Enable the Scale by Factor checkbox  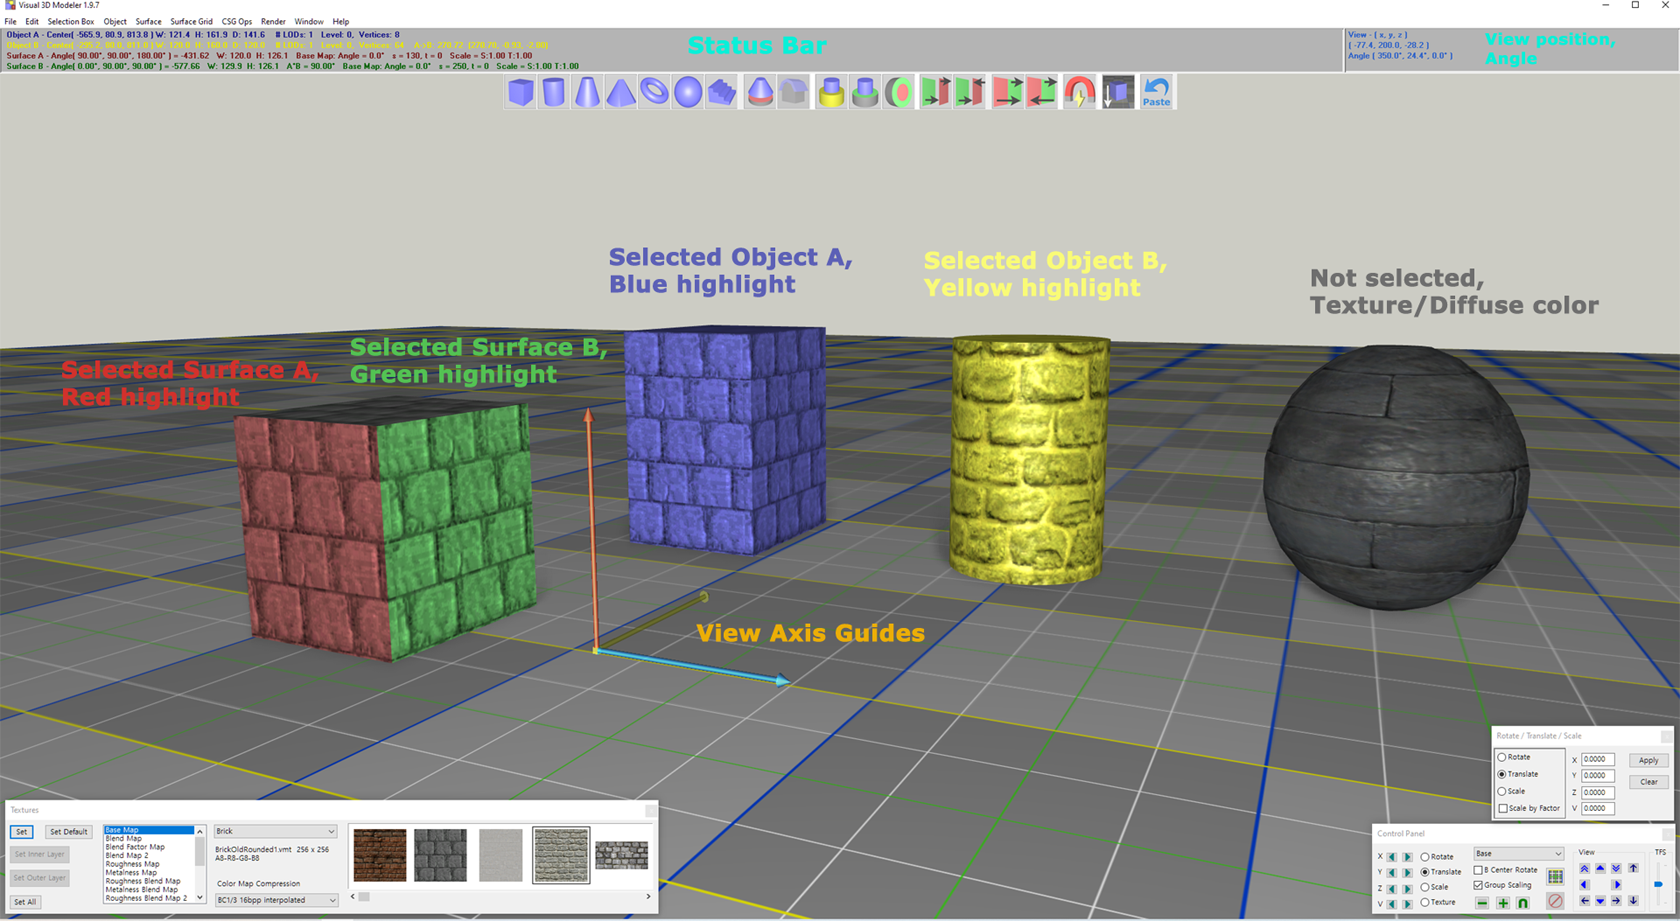coord(1503,808)
